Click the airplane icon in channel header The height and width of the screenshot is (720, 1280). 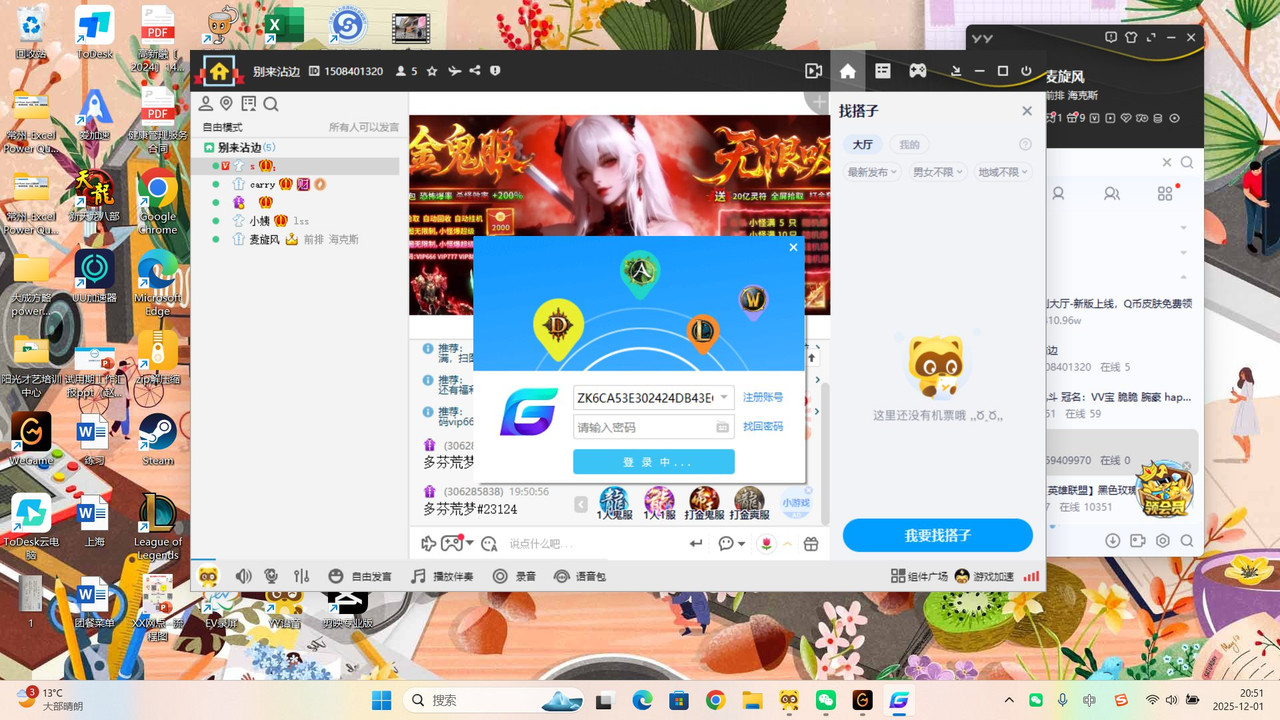coord(454,71)
